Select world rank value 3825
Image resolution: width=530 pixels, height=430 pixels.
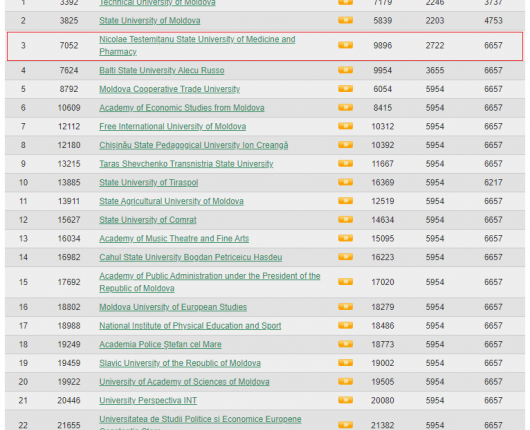click(x=69, y=21)
